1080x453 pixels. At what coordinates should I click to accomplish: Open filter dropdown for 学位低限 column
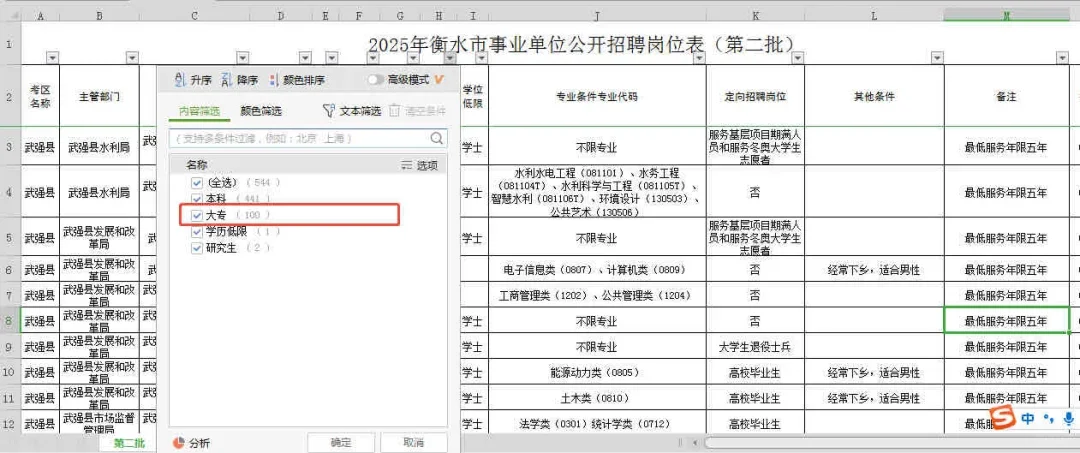coord(481,58)
